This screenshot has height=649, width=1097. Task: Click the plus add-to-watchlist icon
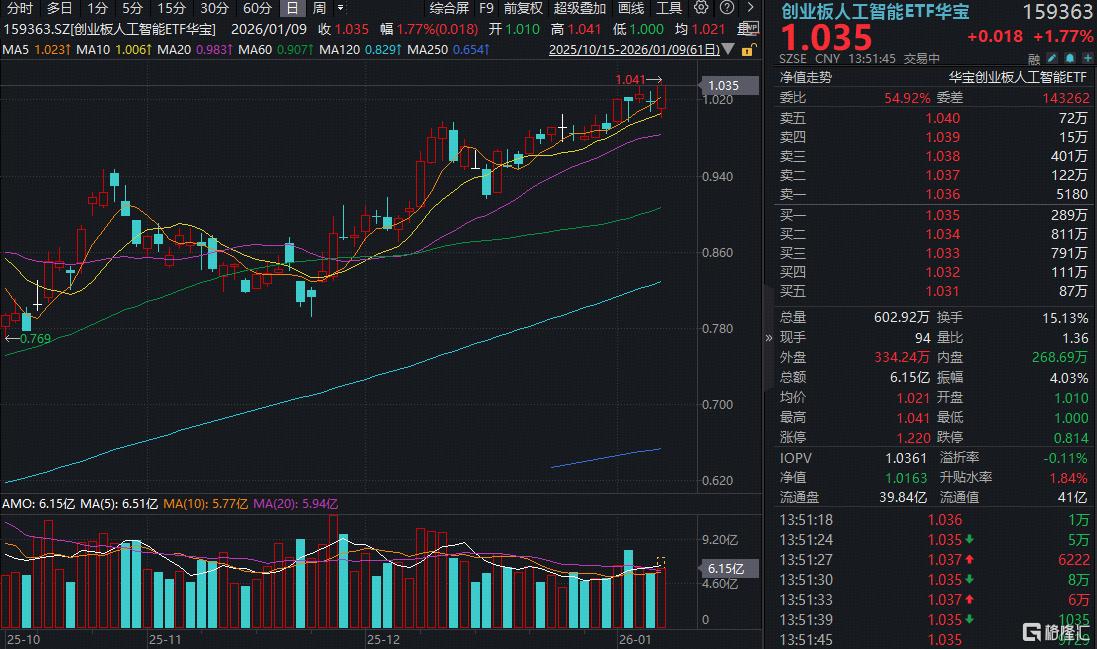pos(1087,58)
